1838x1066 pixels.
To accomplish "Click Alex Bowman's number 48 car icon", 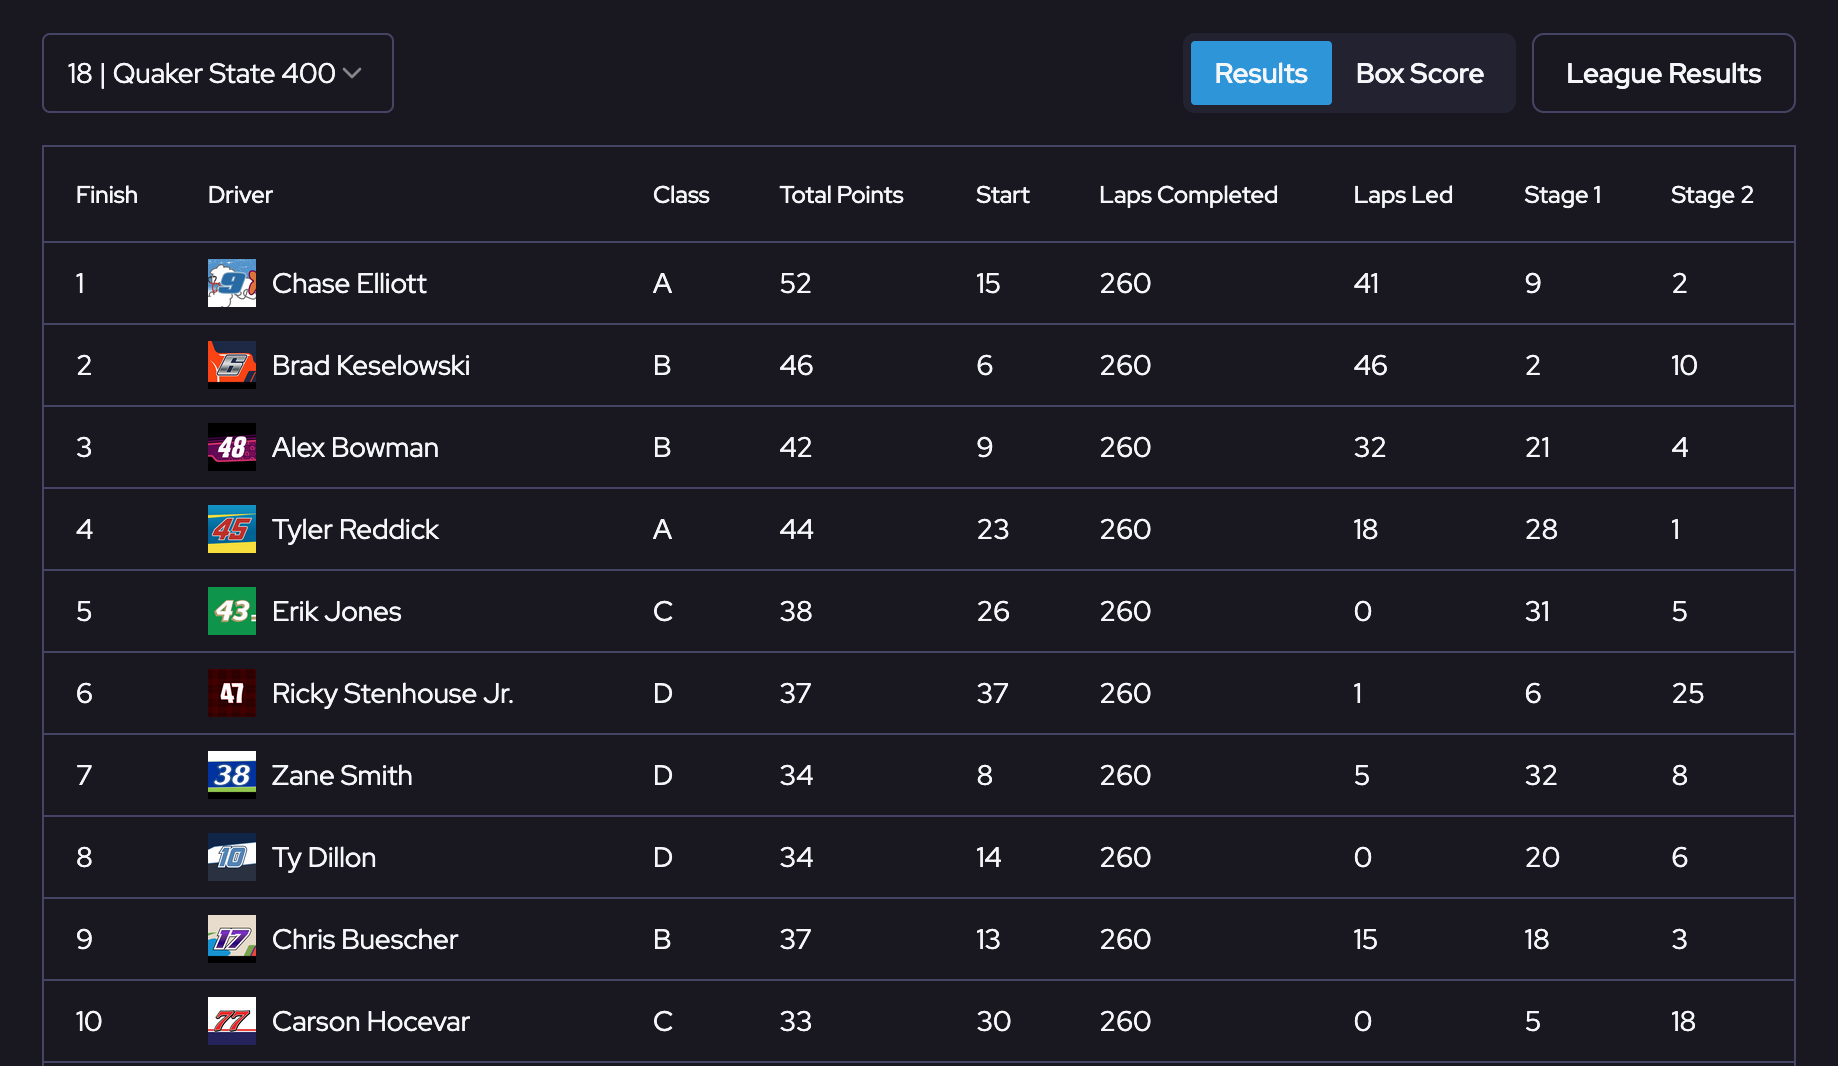I will click(232, 447).
